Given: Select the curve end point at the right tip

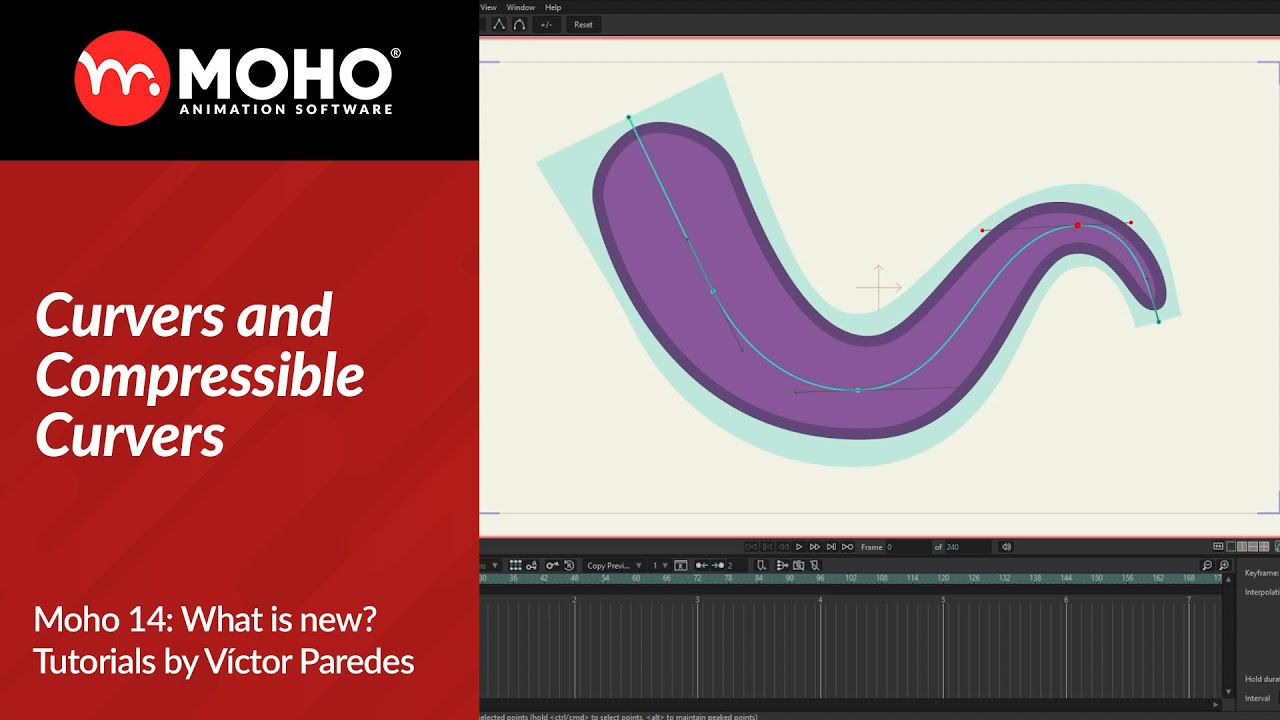Looking at the screenshot, I should point(1158,321).
